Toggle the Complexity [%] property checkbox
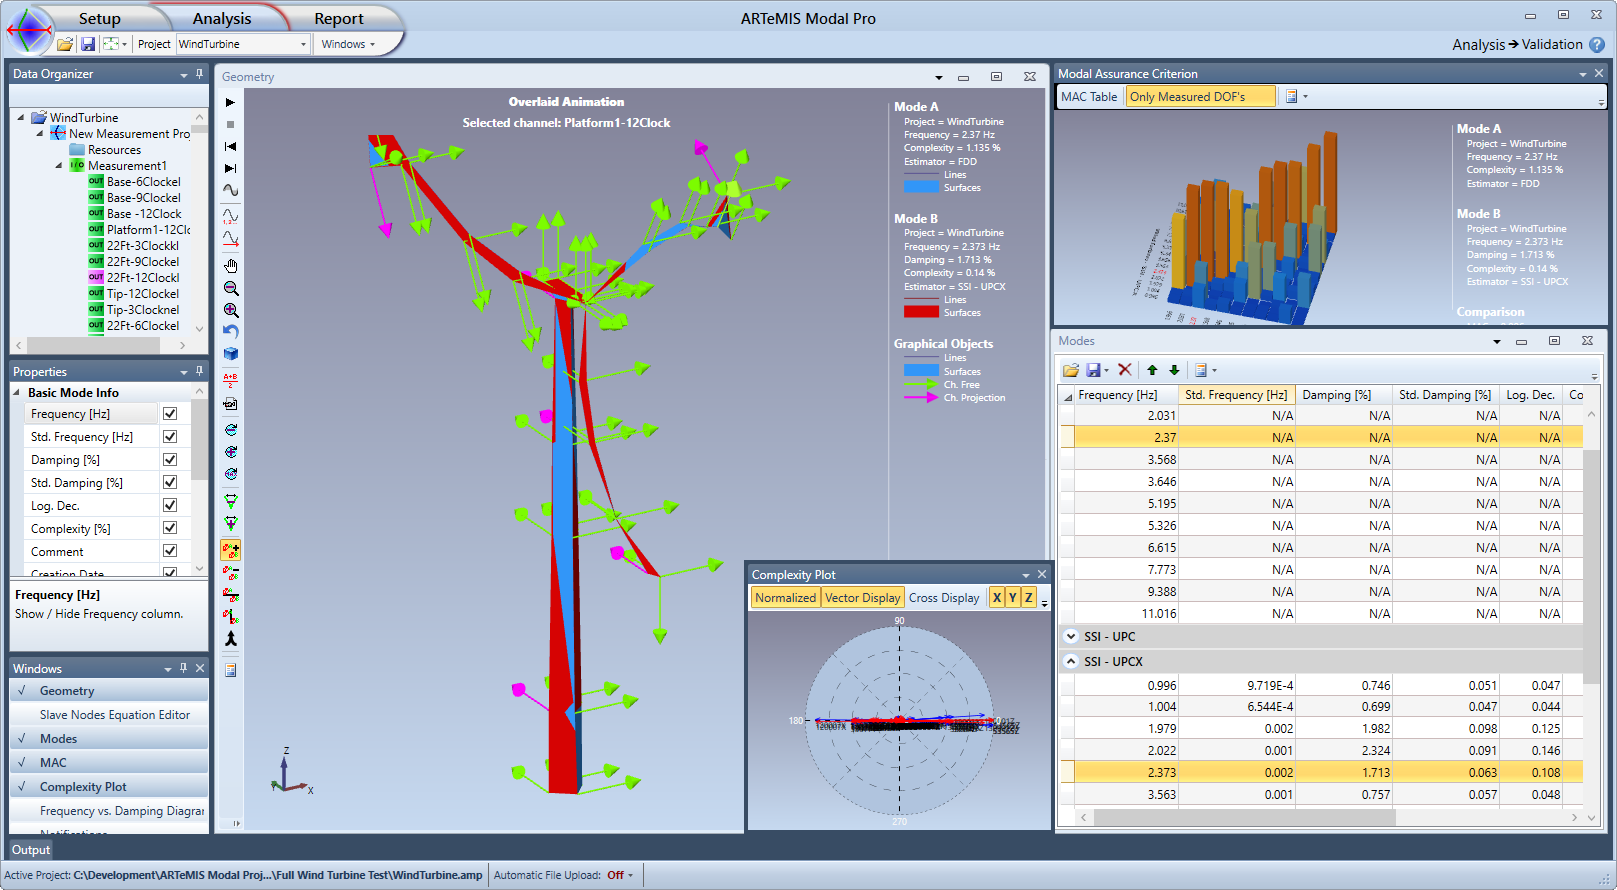This screenshot has width=1617, height=890. coord(170,529)
